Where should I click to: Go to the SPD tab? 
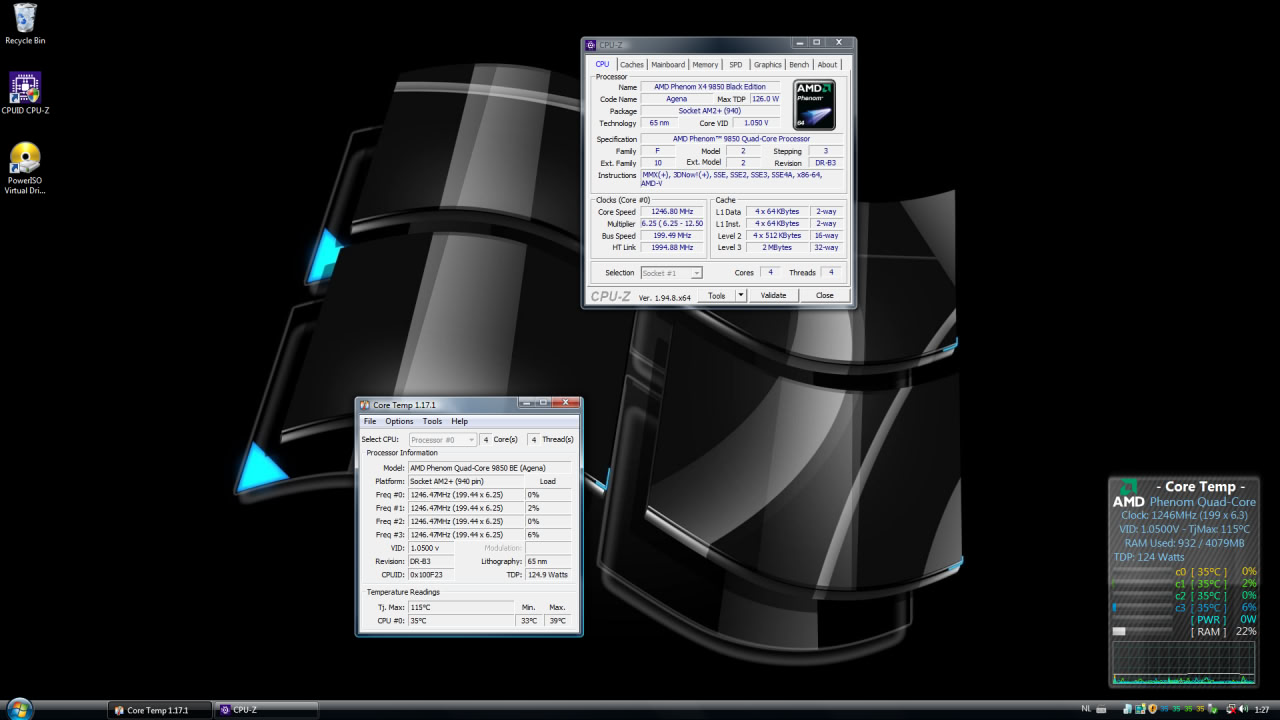click(x=736, y=65)
